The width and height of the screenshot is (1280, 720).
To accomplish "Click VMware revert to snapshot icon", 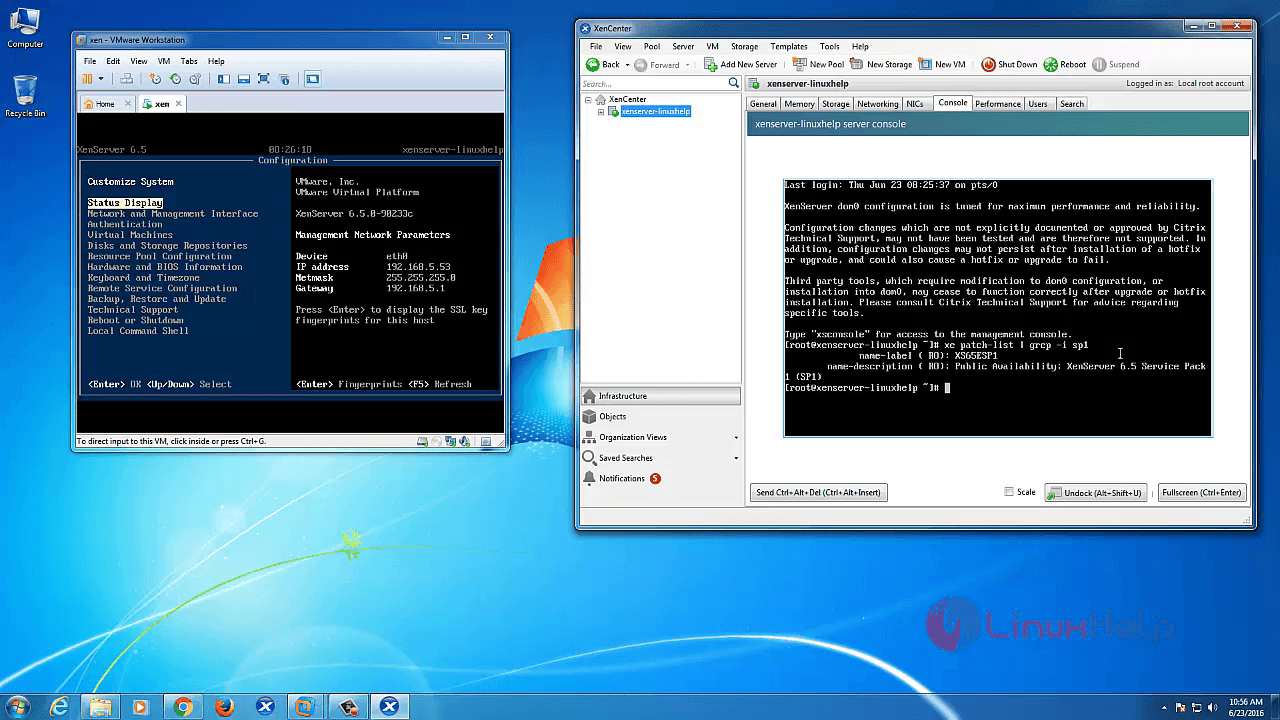I will pyautogui.click(x=175, y=78).
